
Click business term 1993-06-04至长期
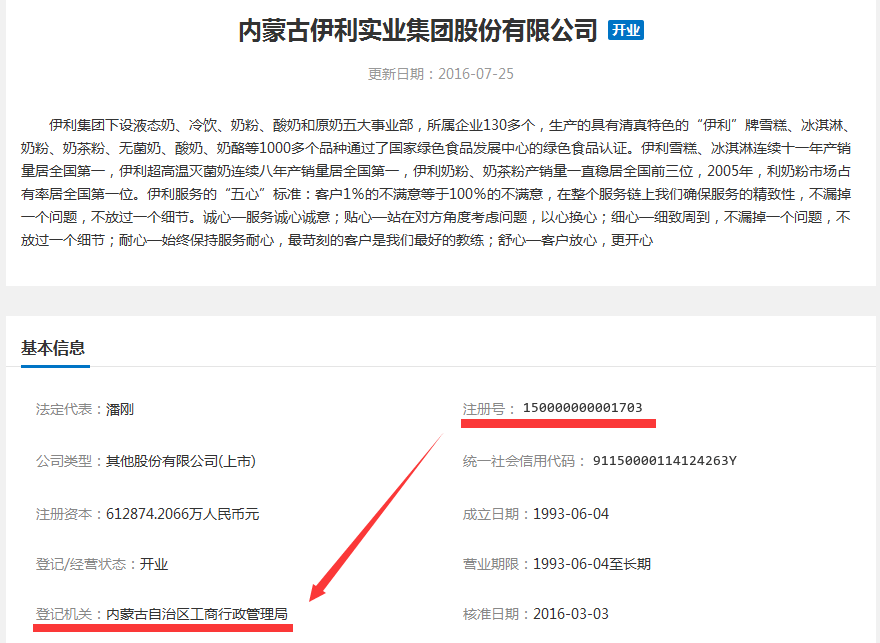592,564
